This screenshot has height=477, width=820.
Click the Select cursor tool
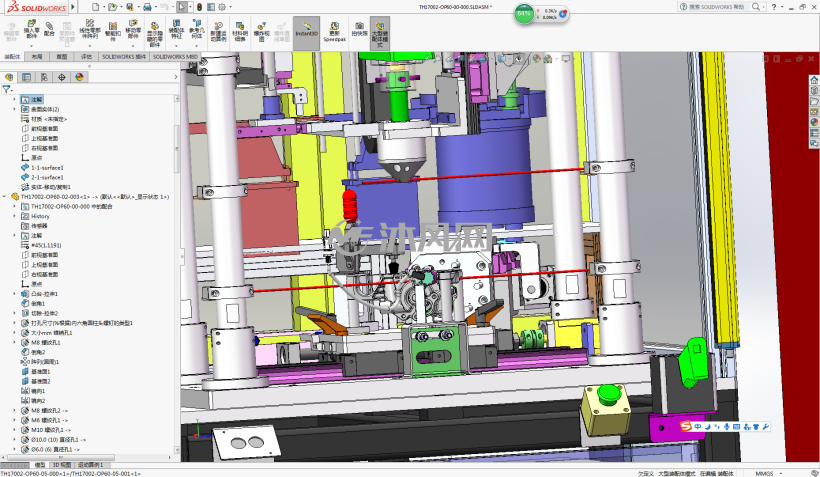pos(181,7)
